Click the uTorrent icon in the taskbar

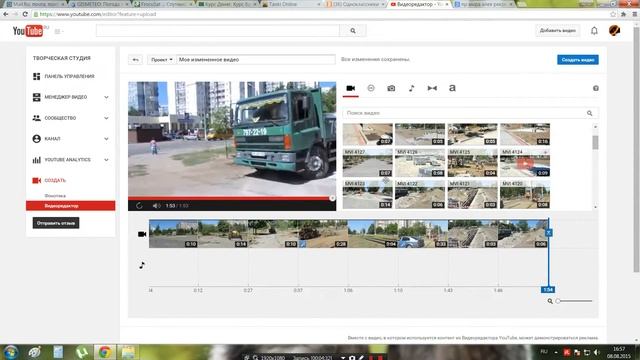[x=82, y=352]
